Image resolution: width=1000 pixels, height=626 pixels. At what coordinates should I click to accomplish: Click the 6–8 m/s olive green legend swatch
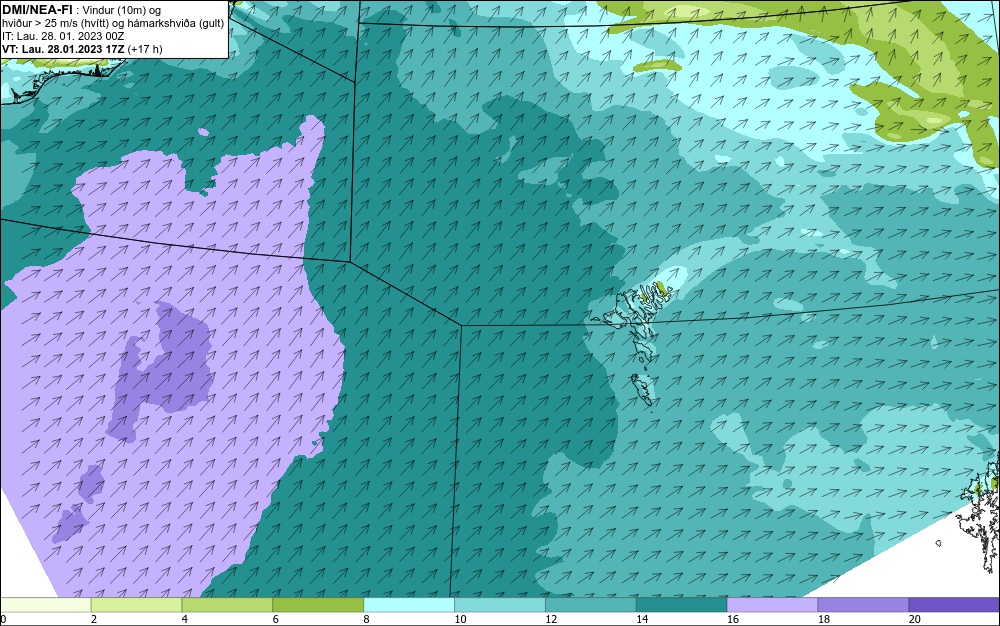coord(318,605)
